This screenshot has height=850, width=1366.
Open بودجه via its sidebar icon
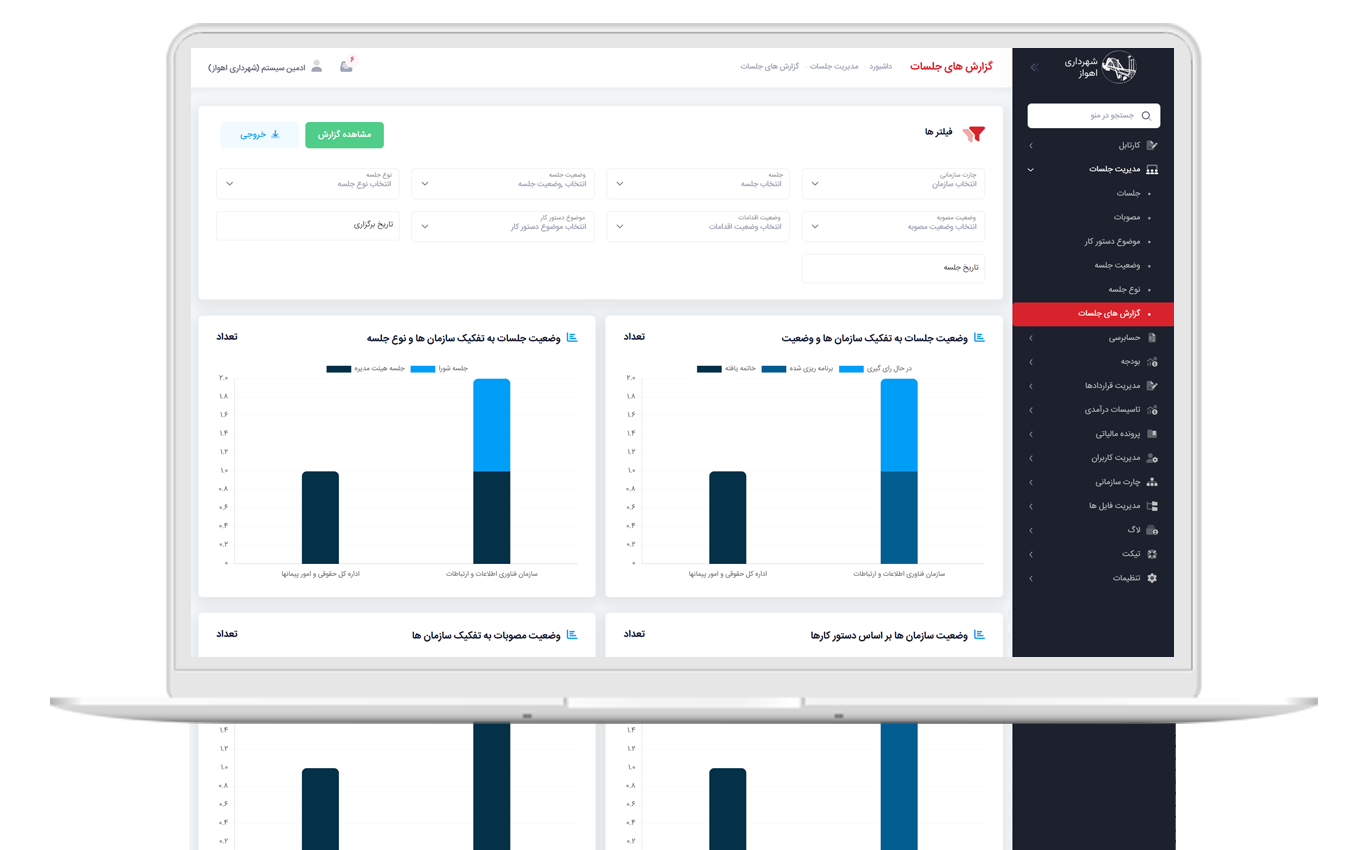[x=1152, y=362]
